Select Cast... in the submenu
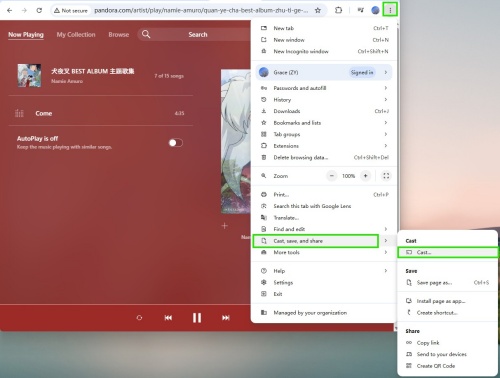500x378 pixels. 448,252
